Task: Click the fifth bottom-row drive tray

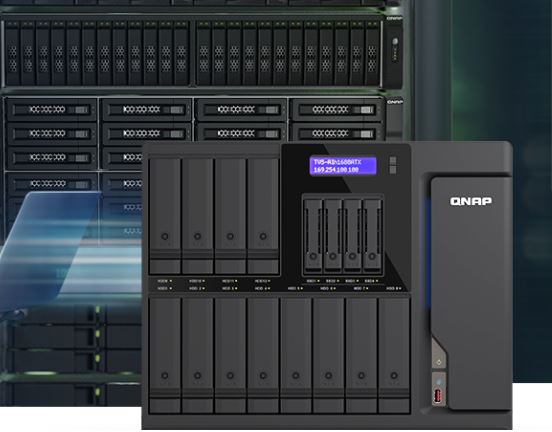Action: click(x=296, y=355)
